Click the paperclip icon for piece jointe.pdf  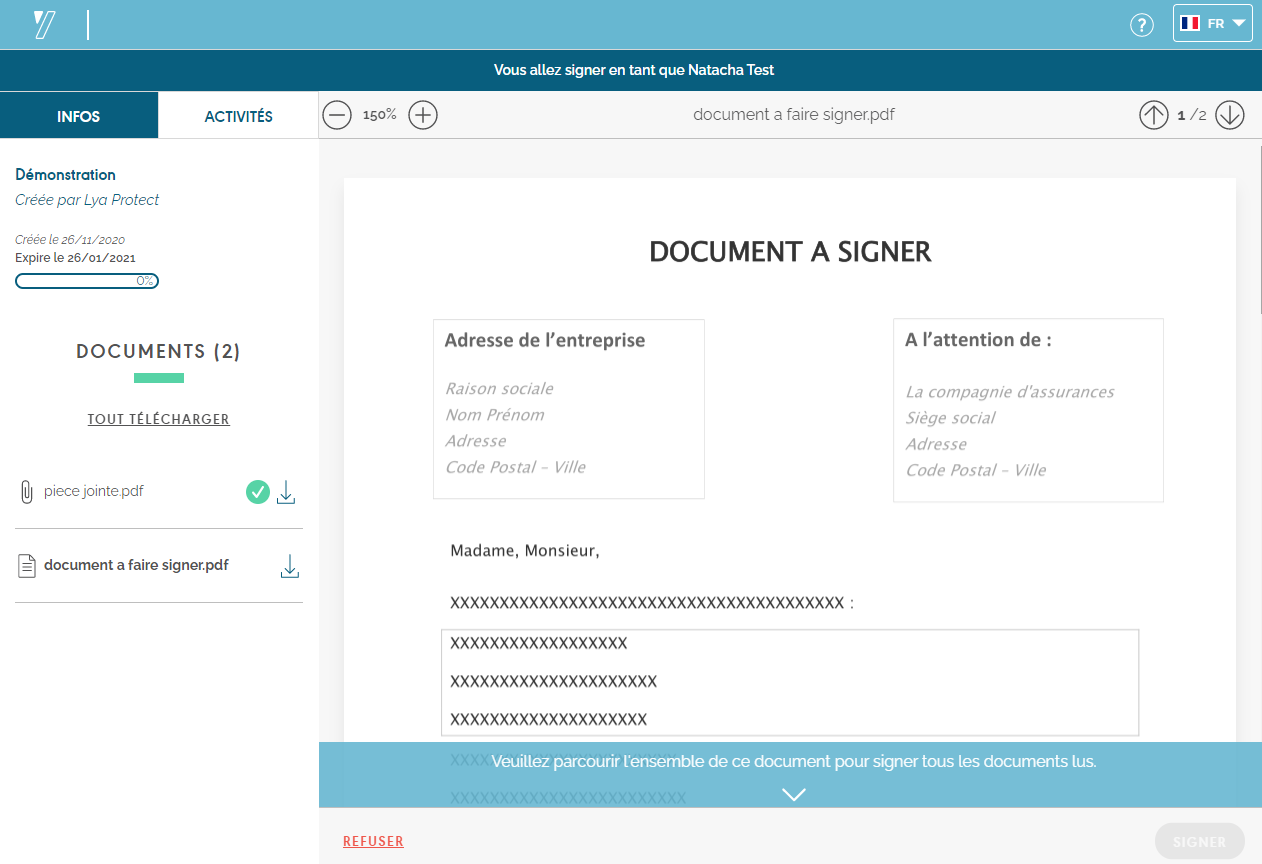(26, 492)
